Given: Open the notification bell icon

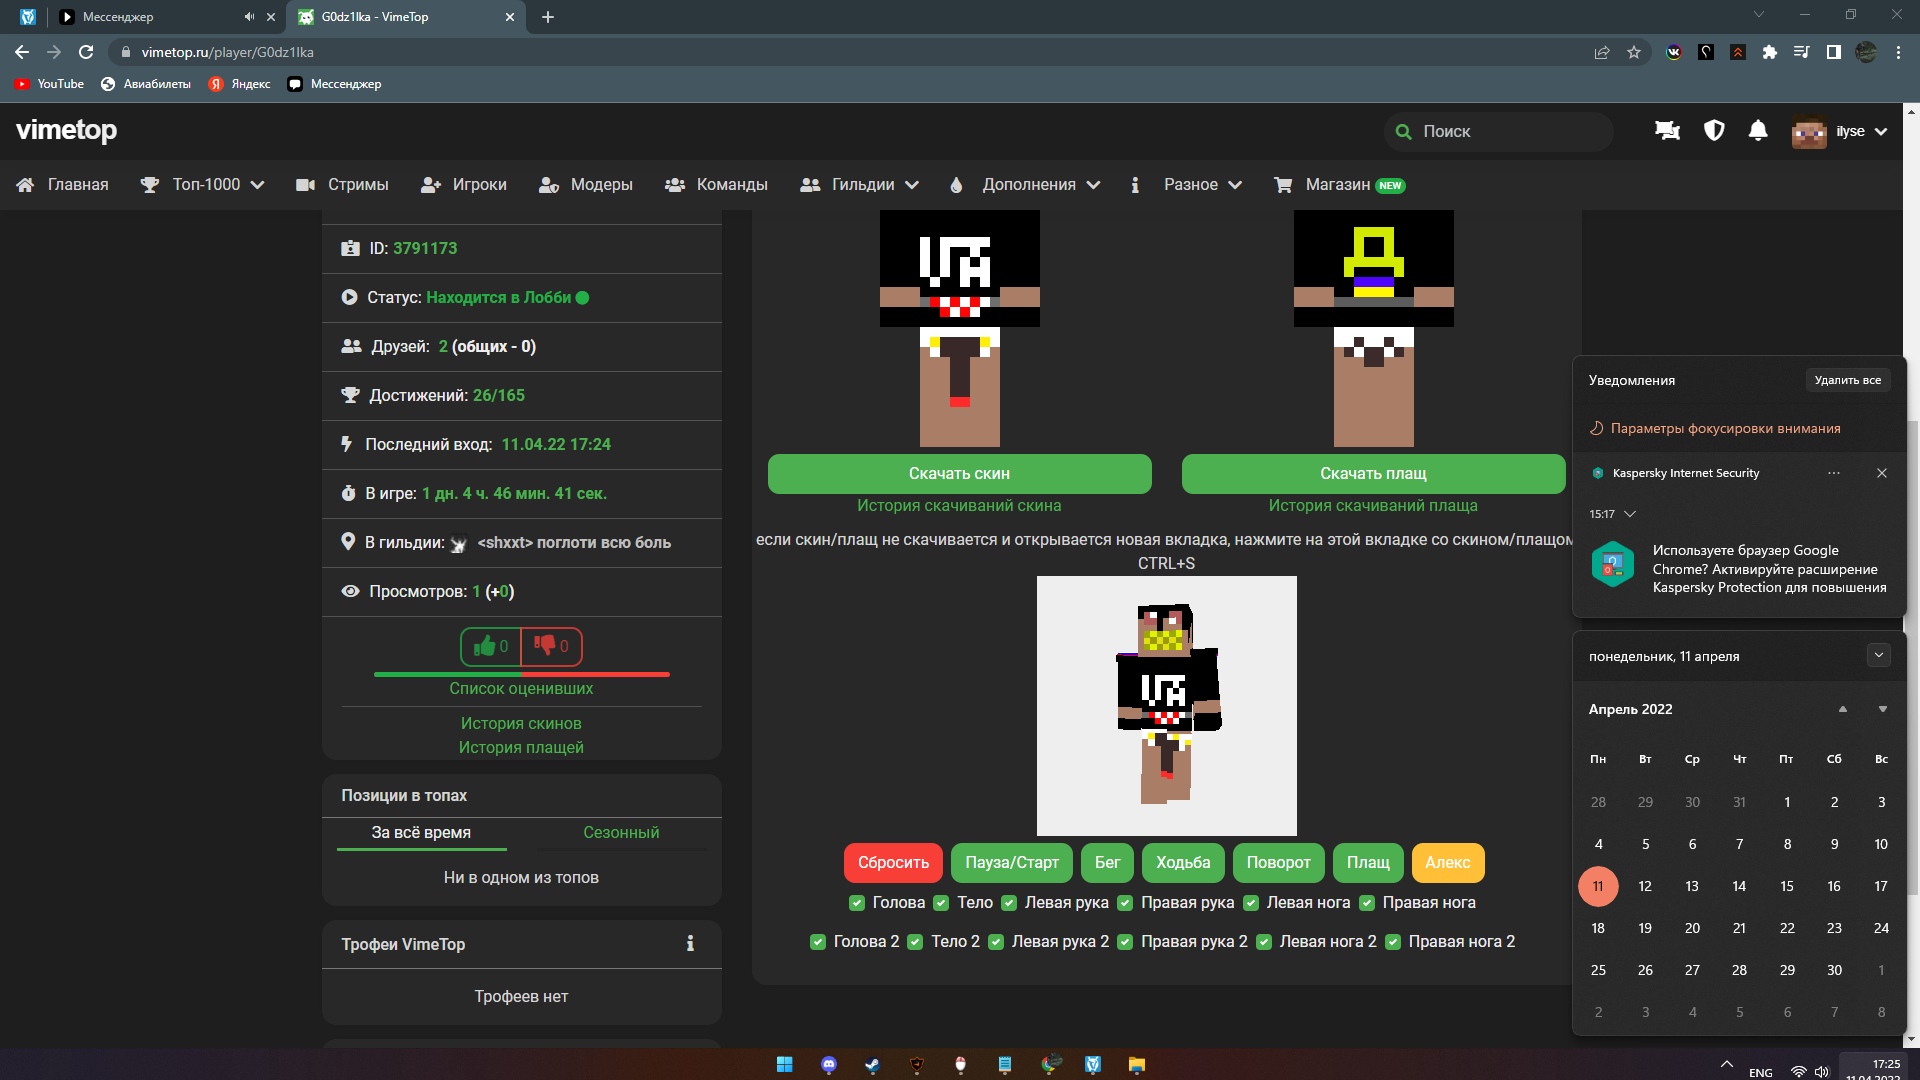Looking at the screenshot, I should tap(1758, 131).
